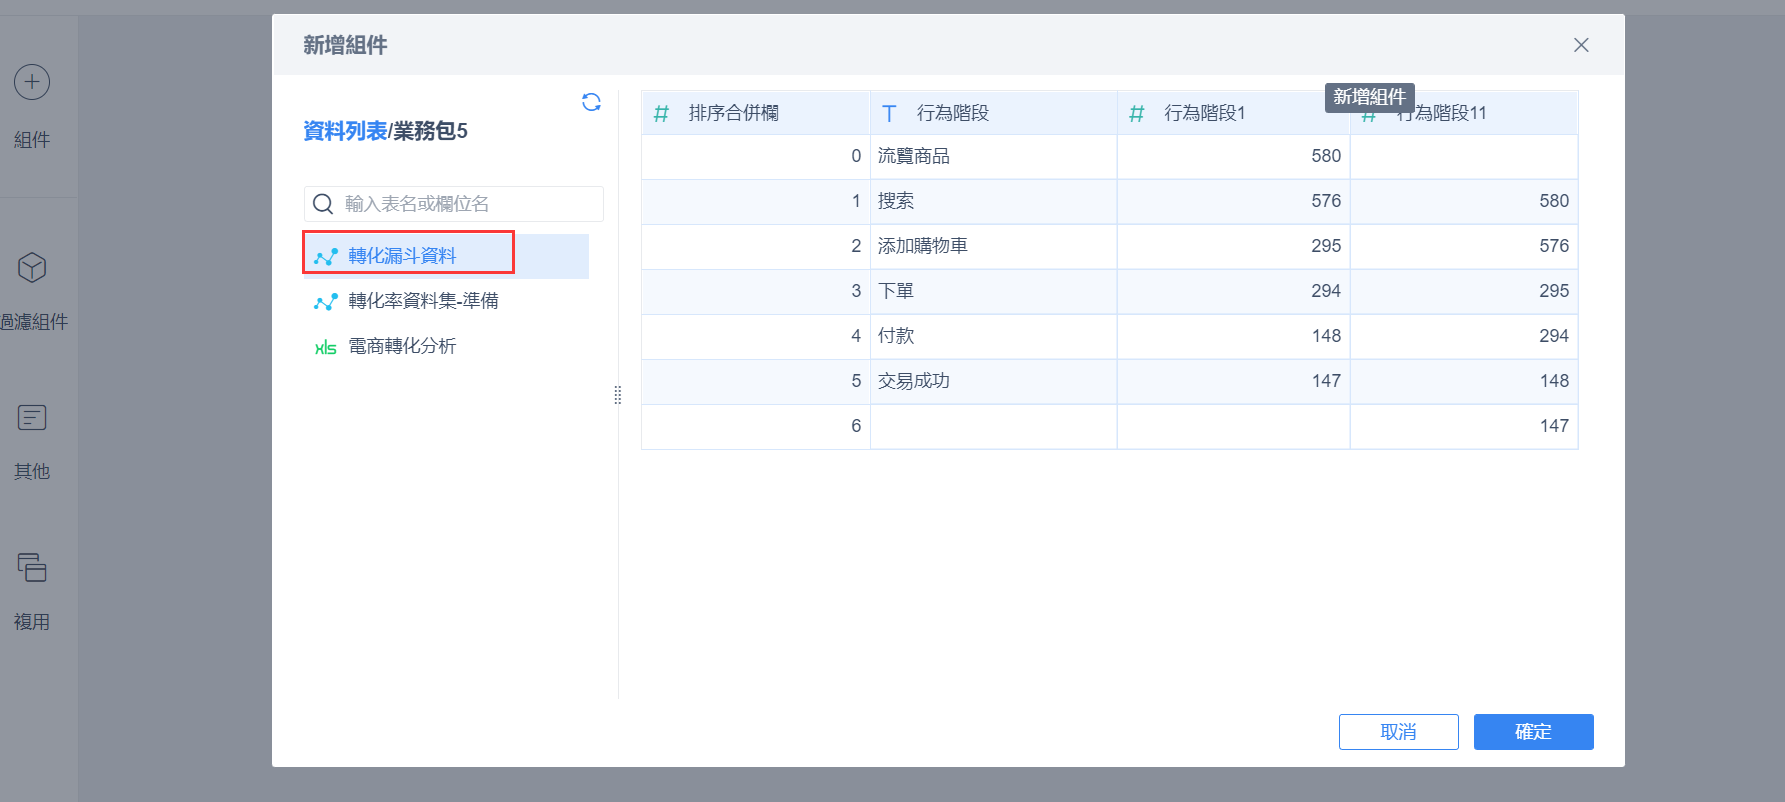Click the 行為階段 column header
Image resolution: width=1785 pixels, height=802 pixels.
click(x=994, y=113)
